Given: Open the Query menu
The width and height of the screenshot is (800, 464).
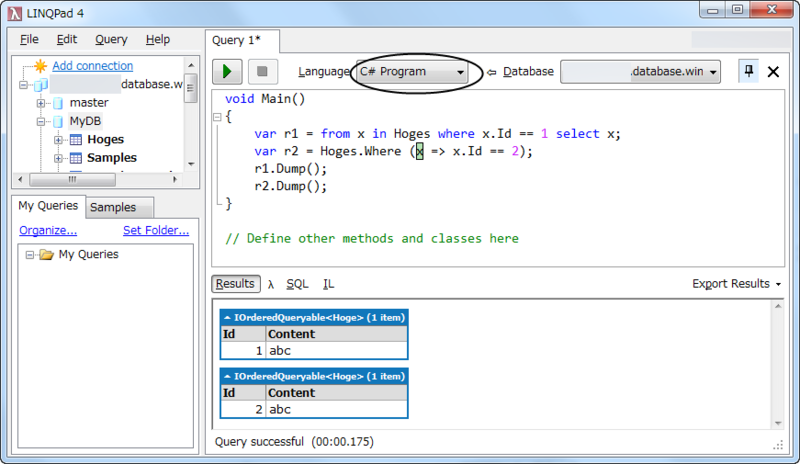Looking at the screenshot, I should tap(111, 39).
